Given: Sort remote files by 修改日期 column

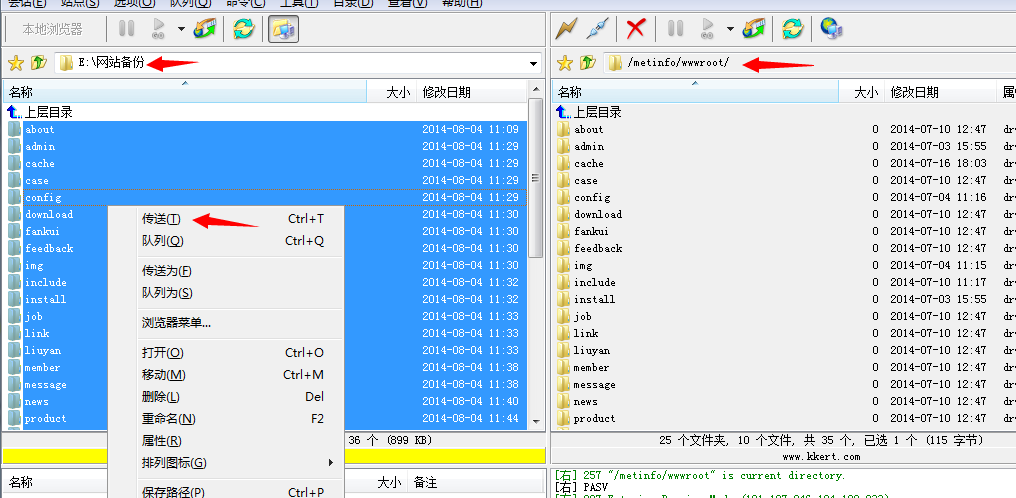Looking at the screenshot, I should tap(915, 92).
